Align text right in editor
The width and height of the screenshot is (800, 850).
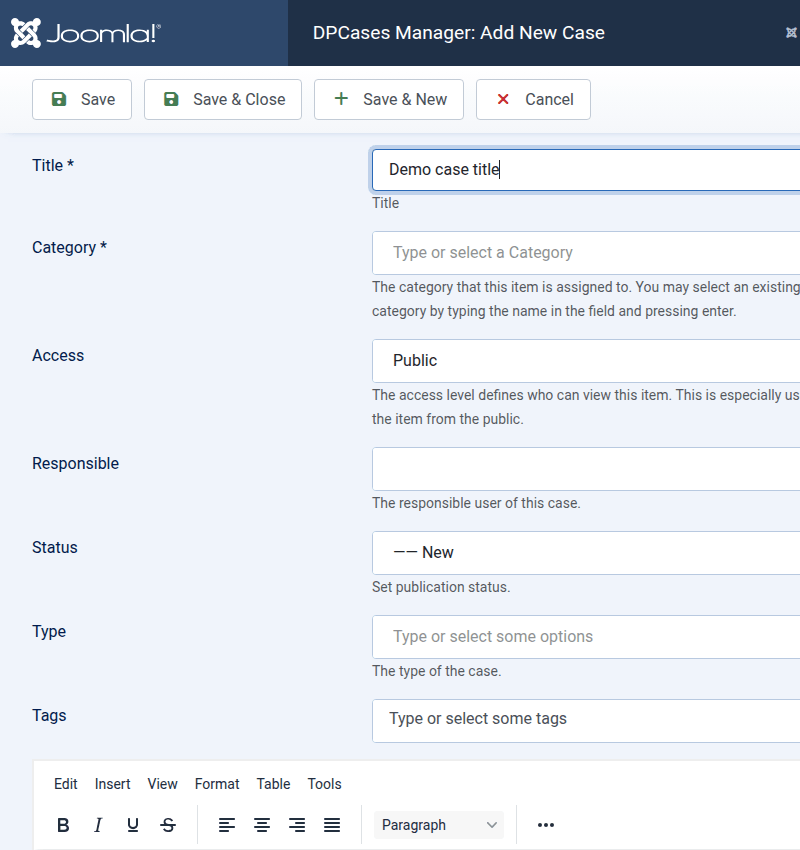click(x=297, y=825)
